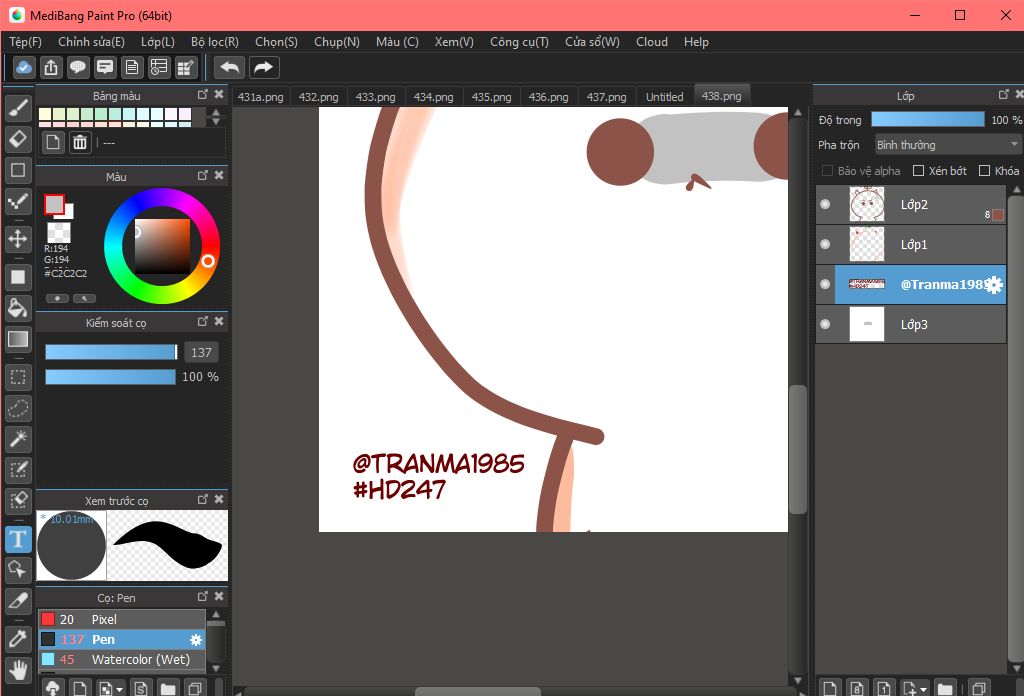Undock the Màu panel
This screenshot has height=696, width=1024.
[x=202, y=175]
